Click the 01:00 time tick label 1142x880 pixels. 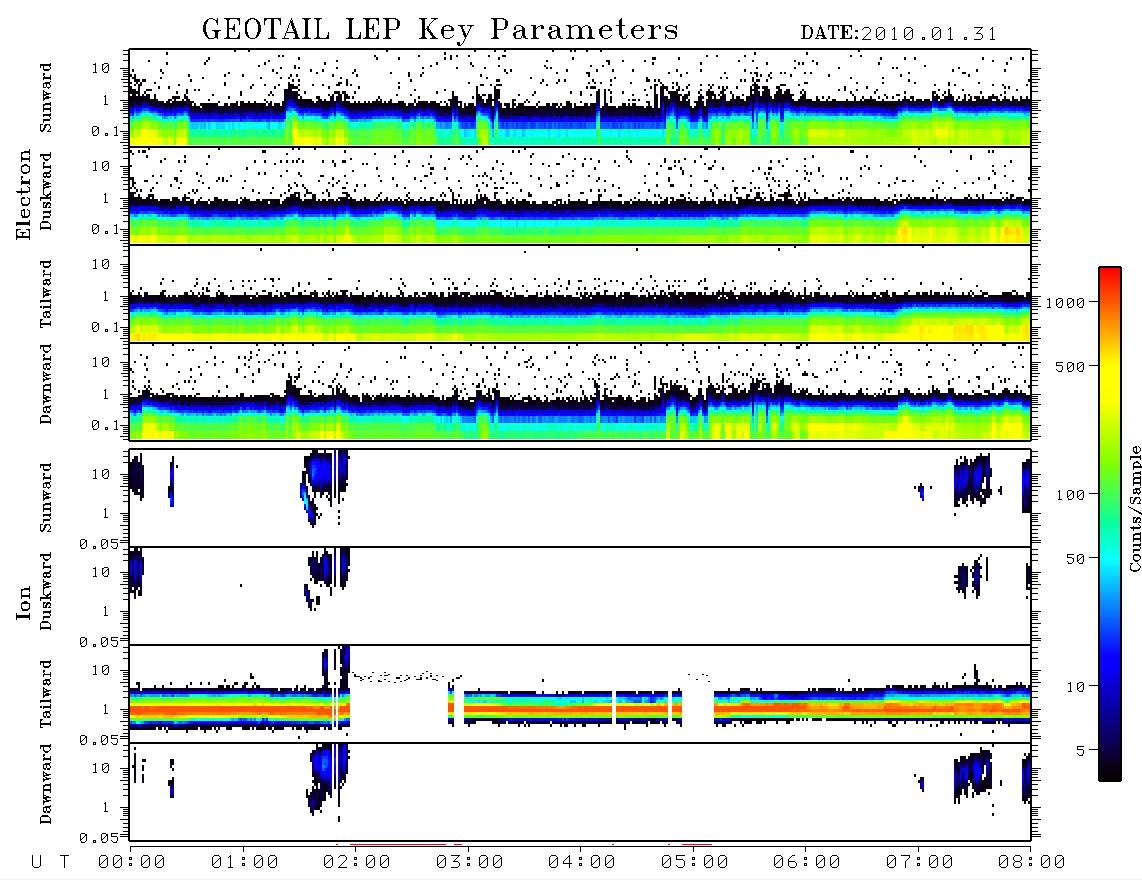(x=245, y=863)
